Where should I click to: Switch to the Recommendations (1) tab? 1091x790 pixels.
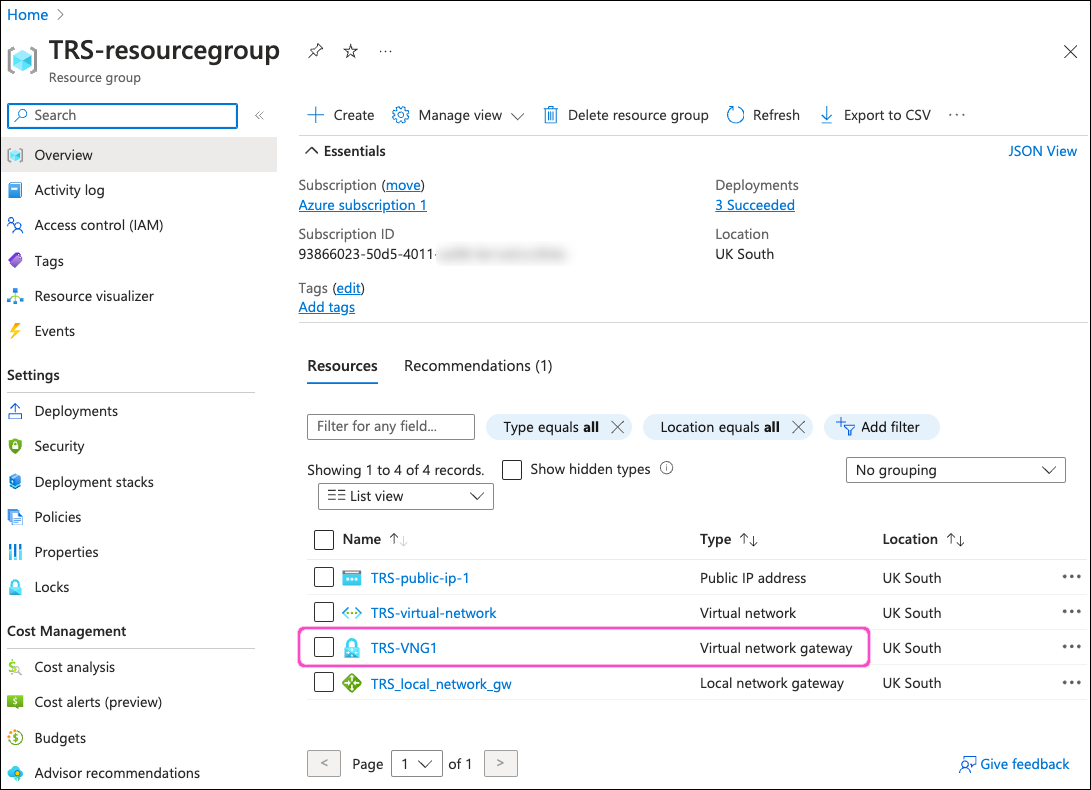pos(477,366)
